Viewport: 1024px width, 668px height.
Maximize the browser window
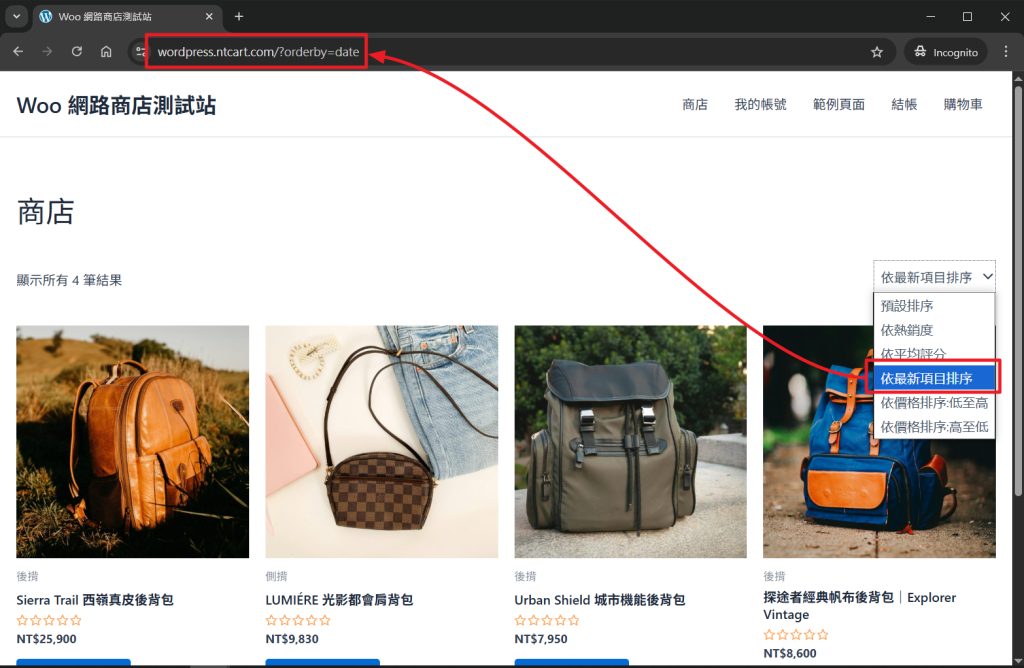[x=967, y=16]
